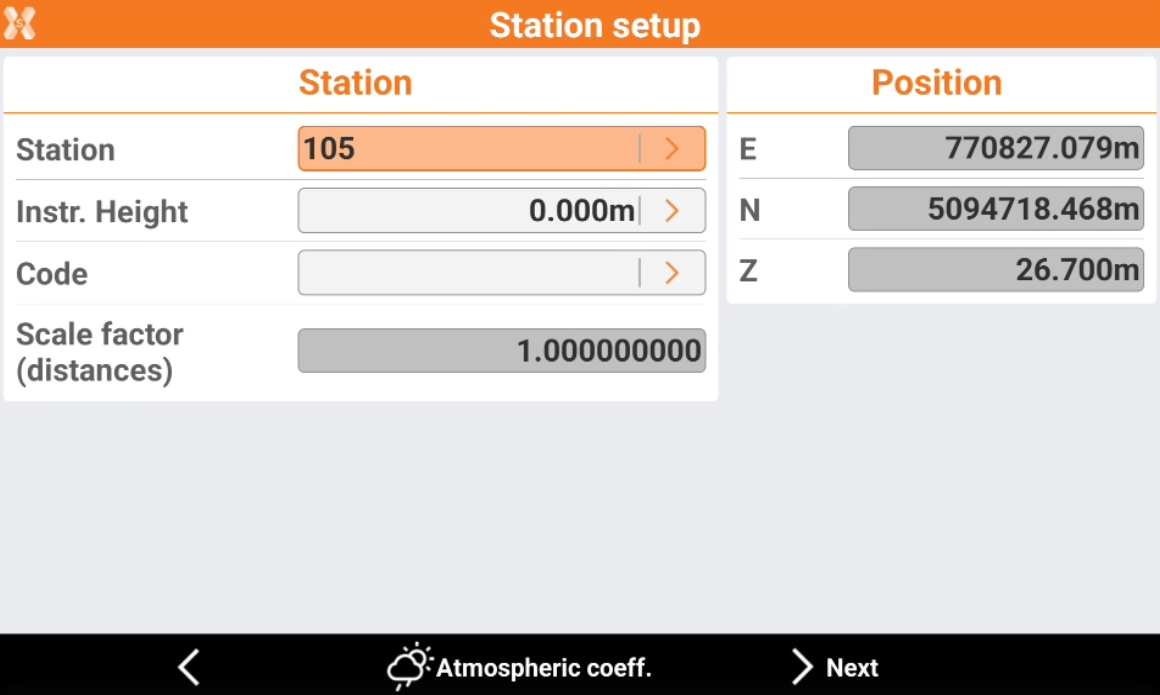This screenshot has height=695, width=1160.
Task: Click the Next chevron arrow icon
Action: [802, 667]
